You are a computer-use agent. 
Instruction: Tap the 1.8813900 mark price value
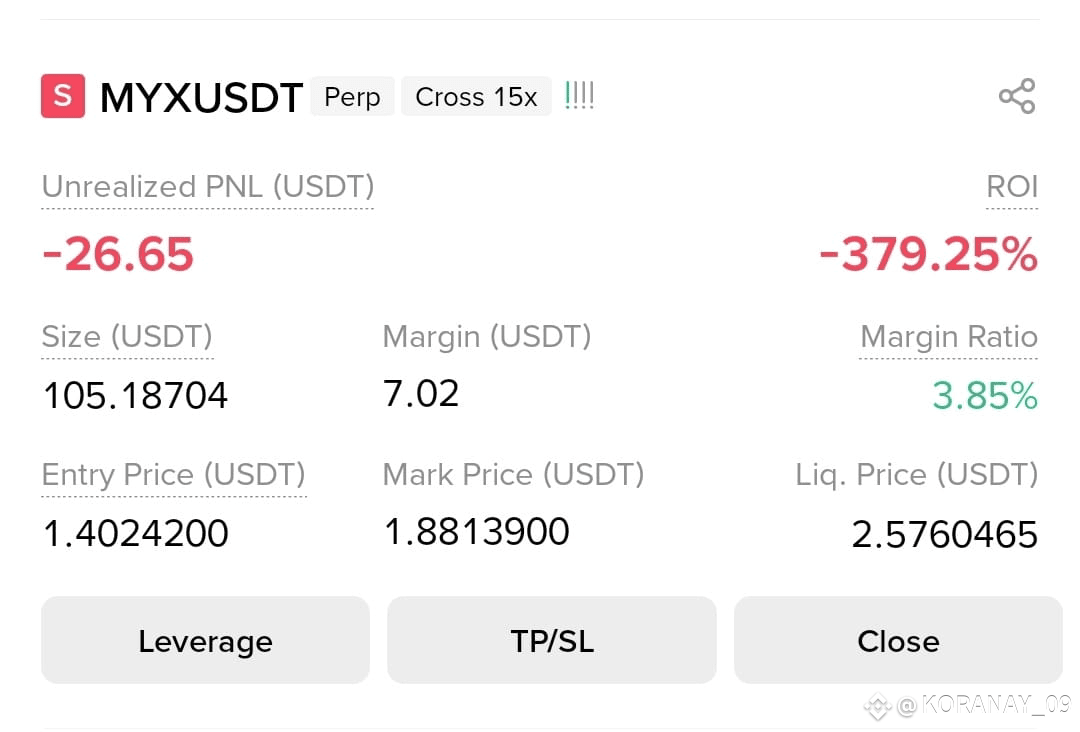477,531
